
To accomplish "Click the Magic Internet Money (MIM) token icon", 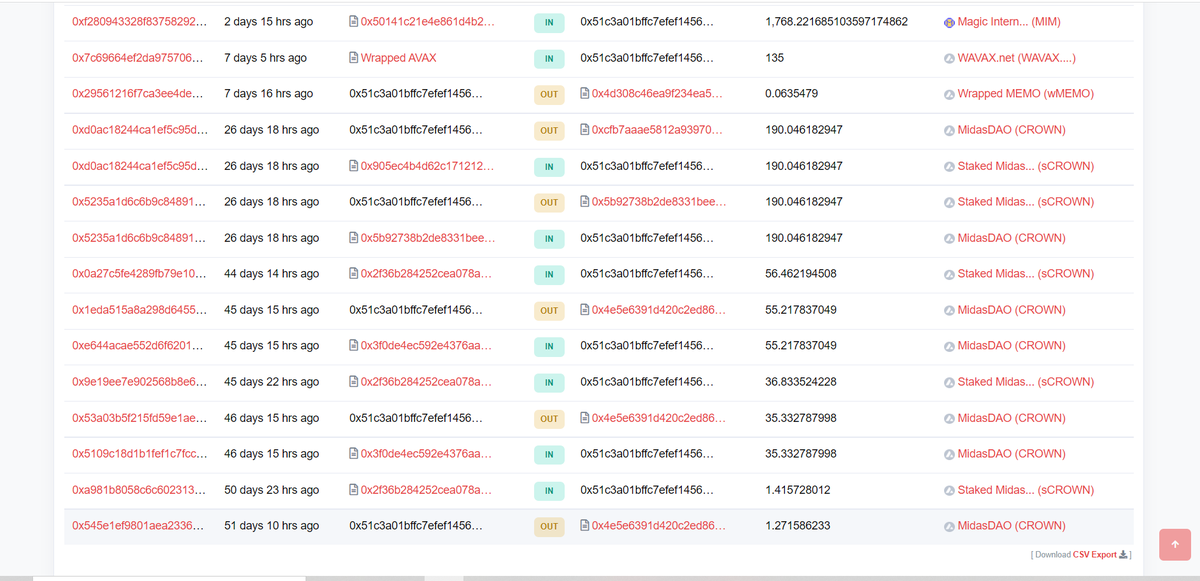I will 949,22.
